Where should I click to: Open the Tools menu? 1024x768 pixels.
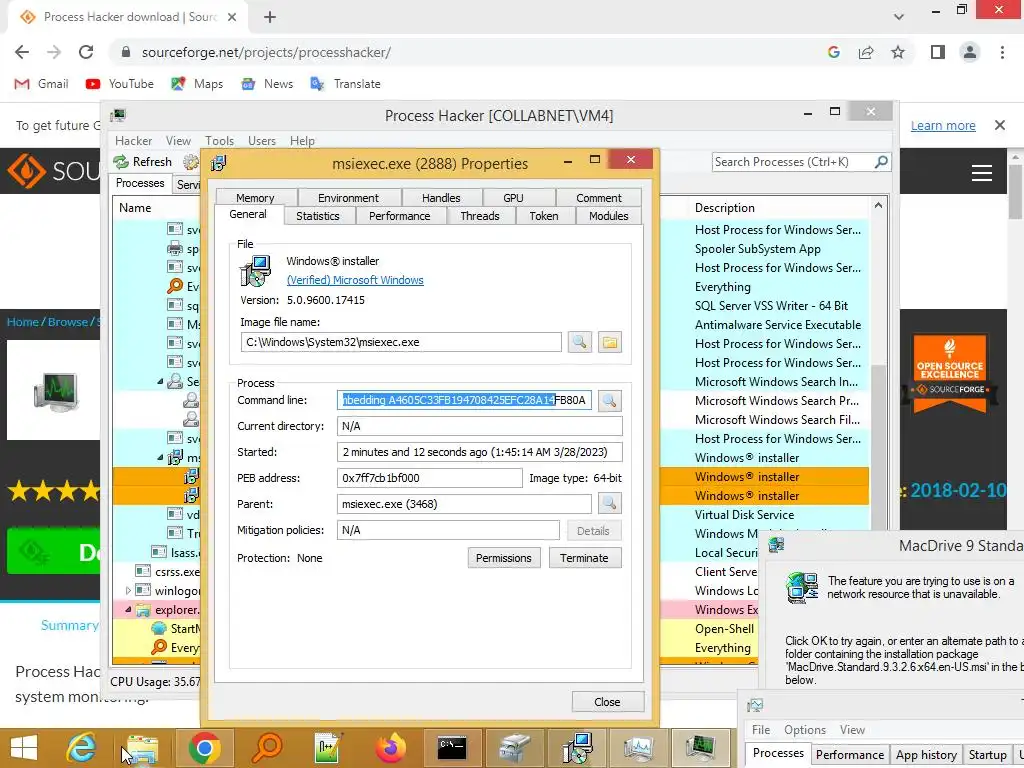click(219, 140)
